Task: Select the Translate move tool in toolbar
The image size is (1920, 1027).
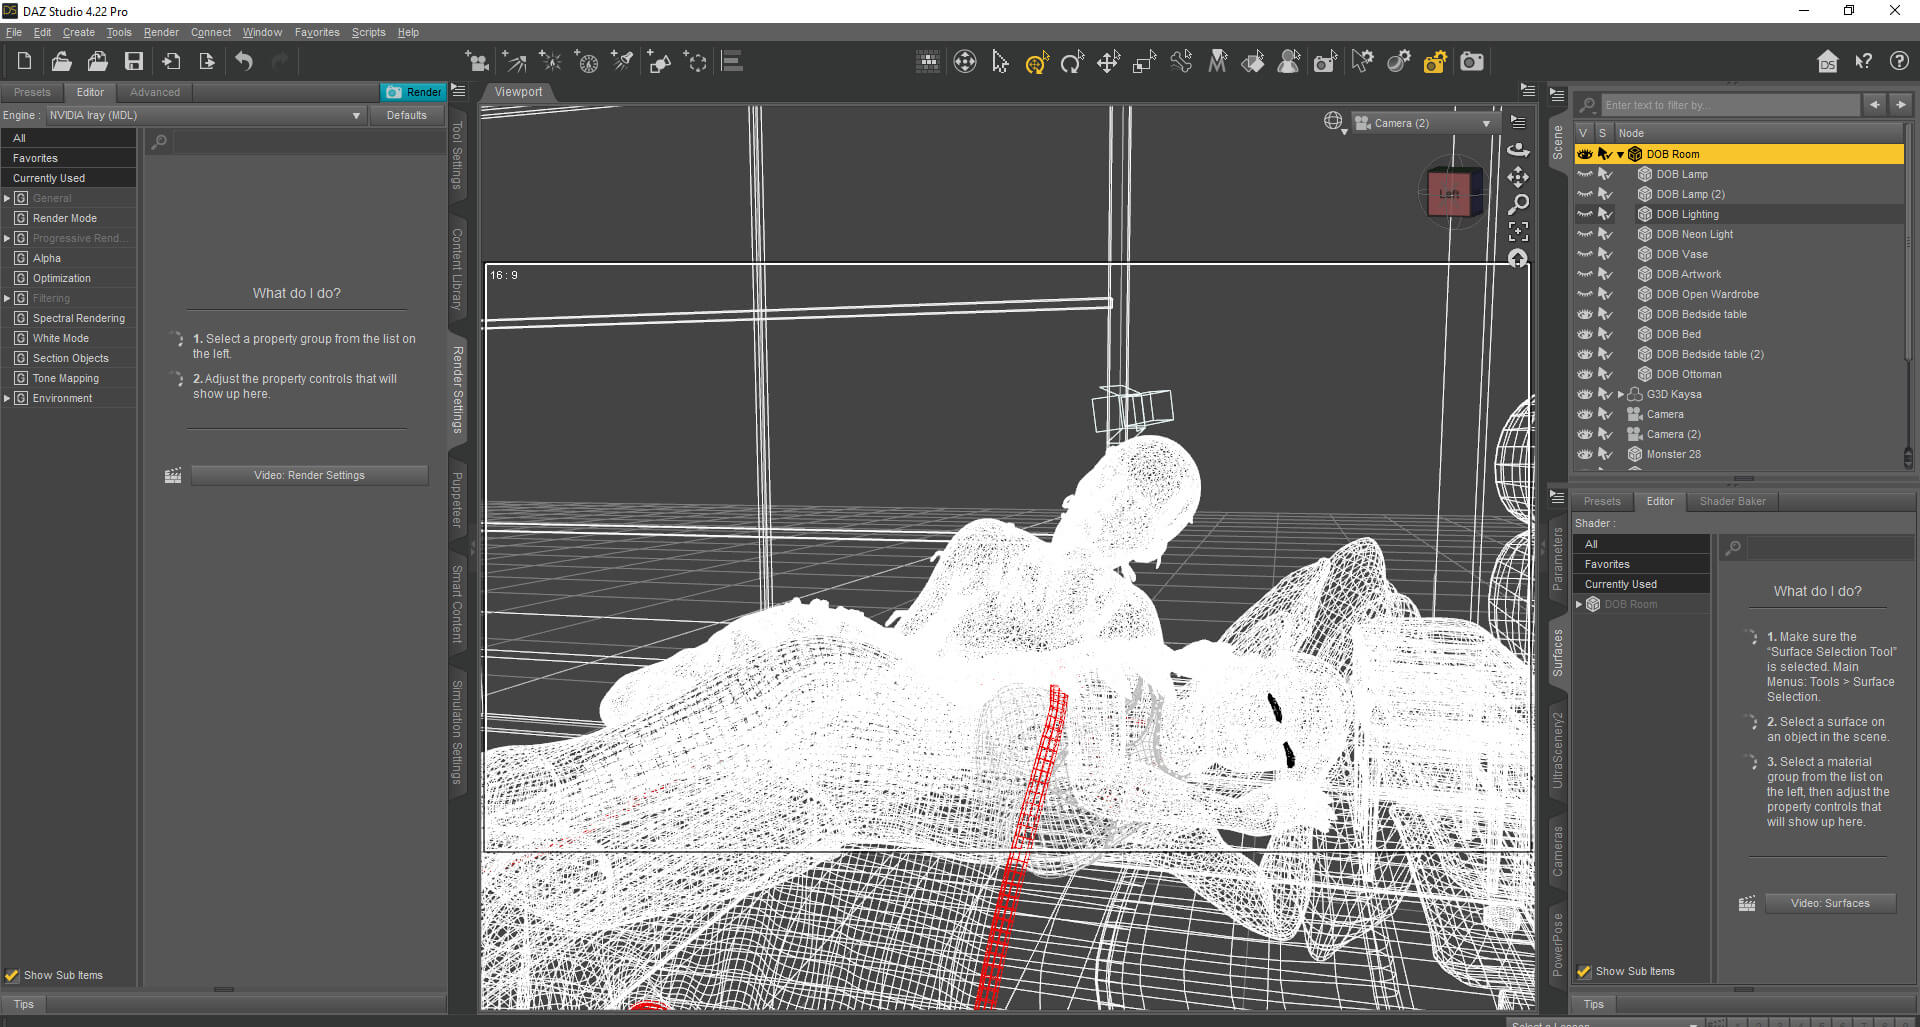Action: pyautogui.click(x=1108, y=62)
